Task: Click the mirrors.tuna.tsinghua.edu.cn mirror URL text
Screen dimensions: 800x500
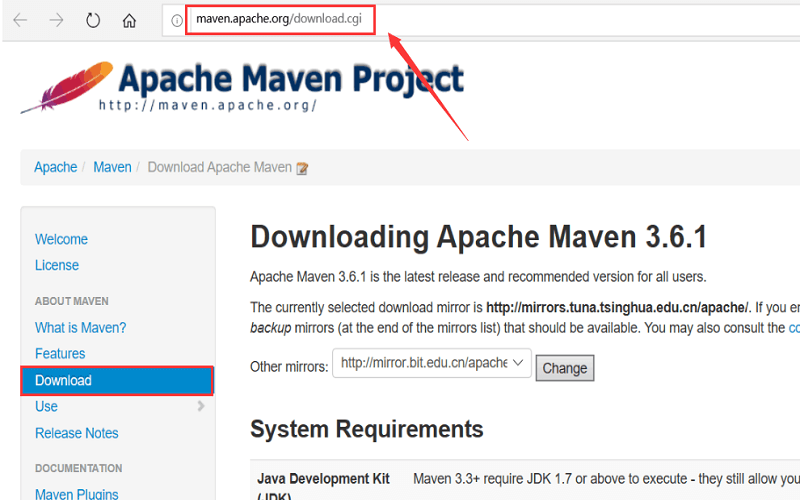Action: (617, 308)
